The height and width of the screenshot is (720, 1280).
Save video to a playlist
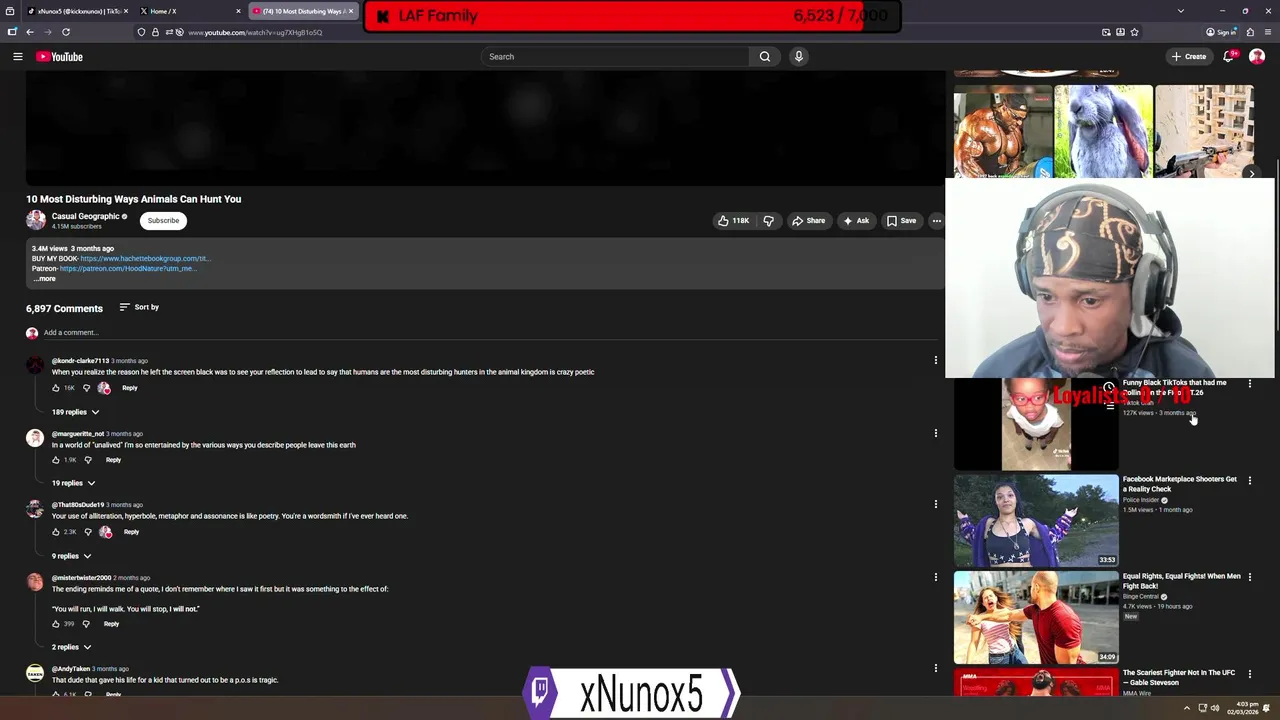click(x=901, y=221)
